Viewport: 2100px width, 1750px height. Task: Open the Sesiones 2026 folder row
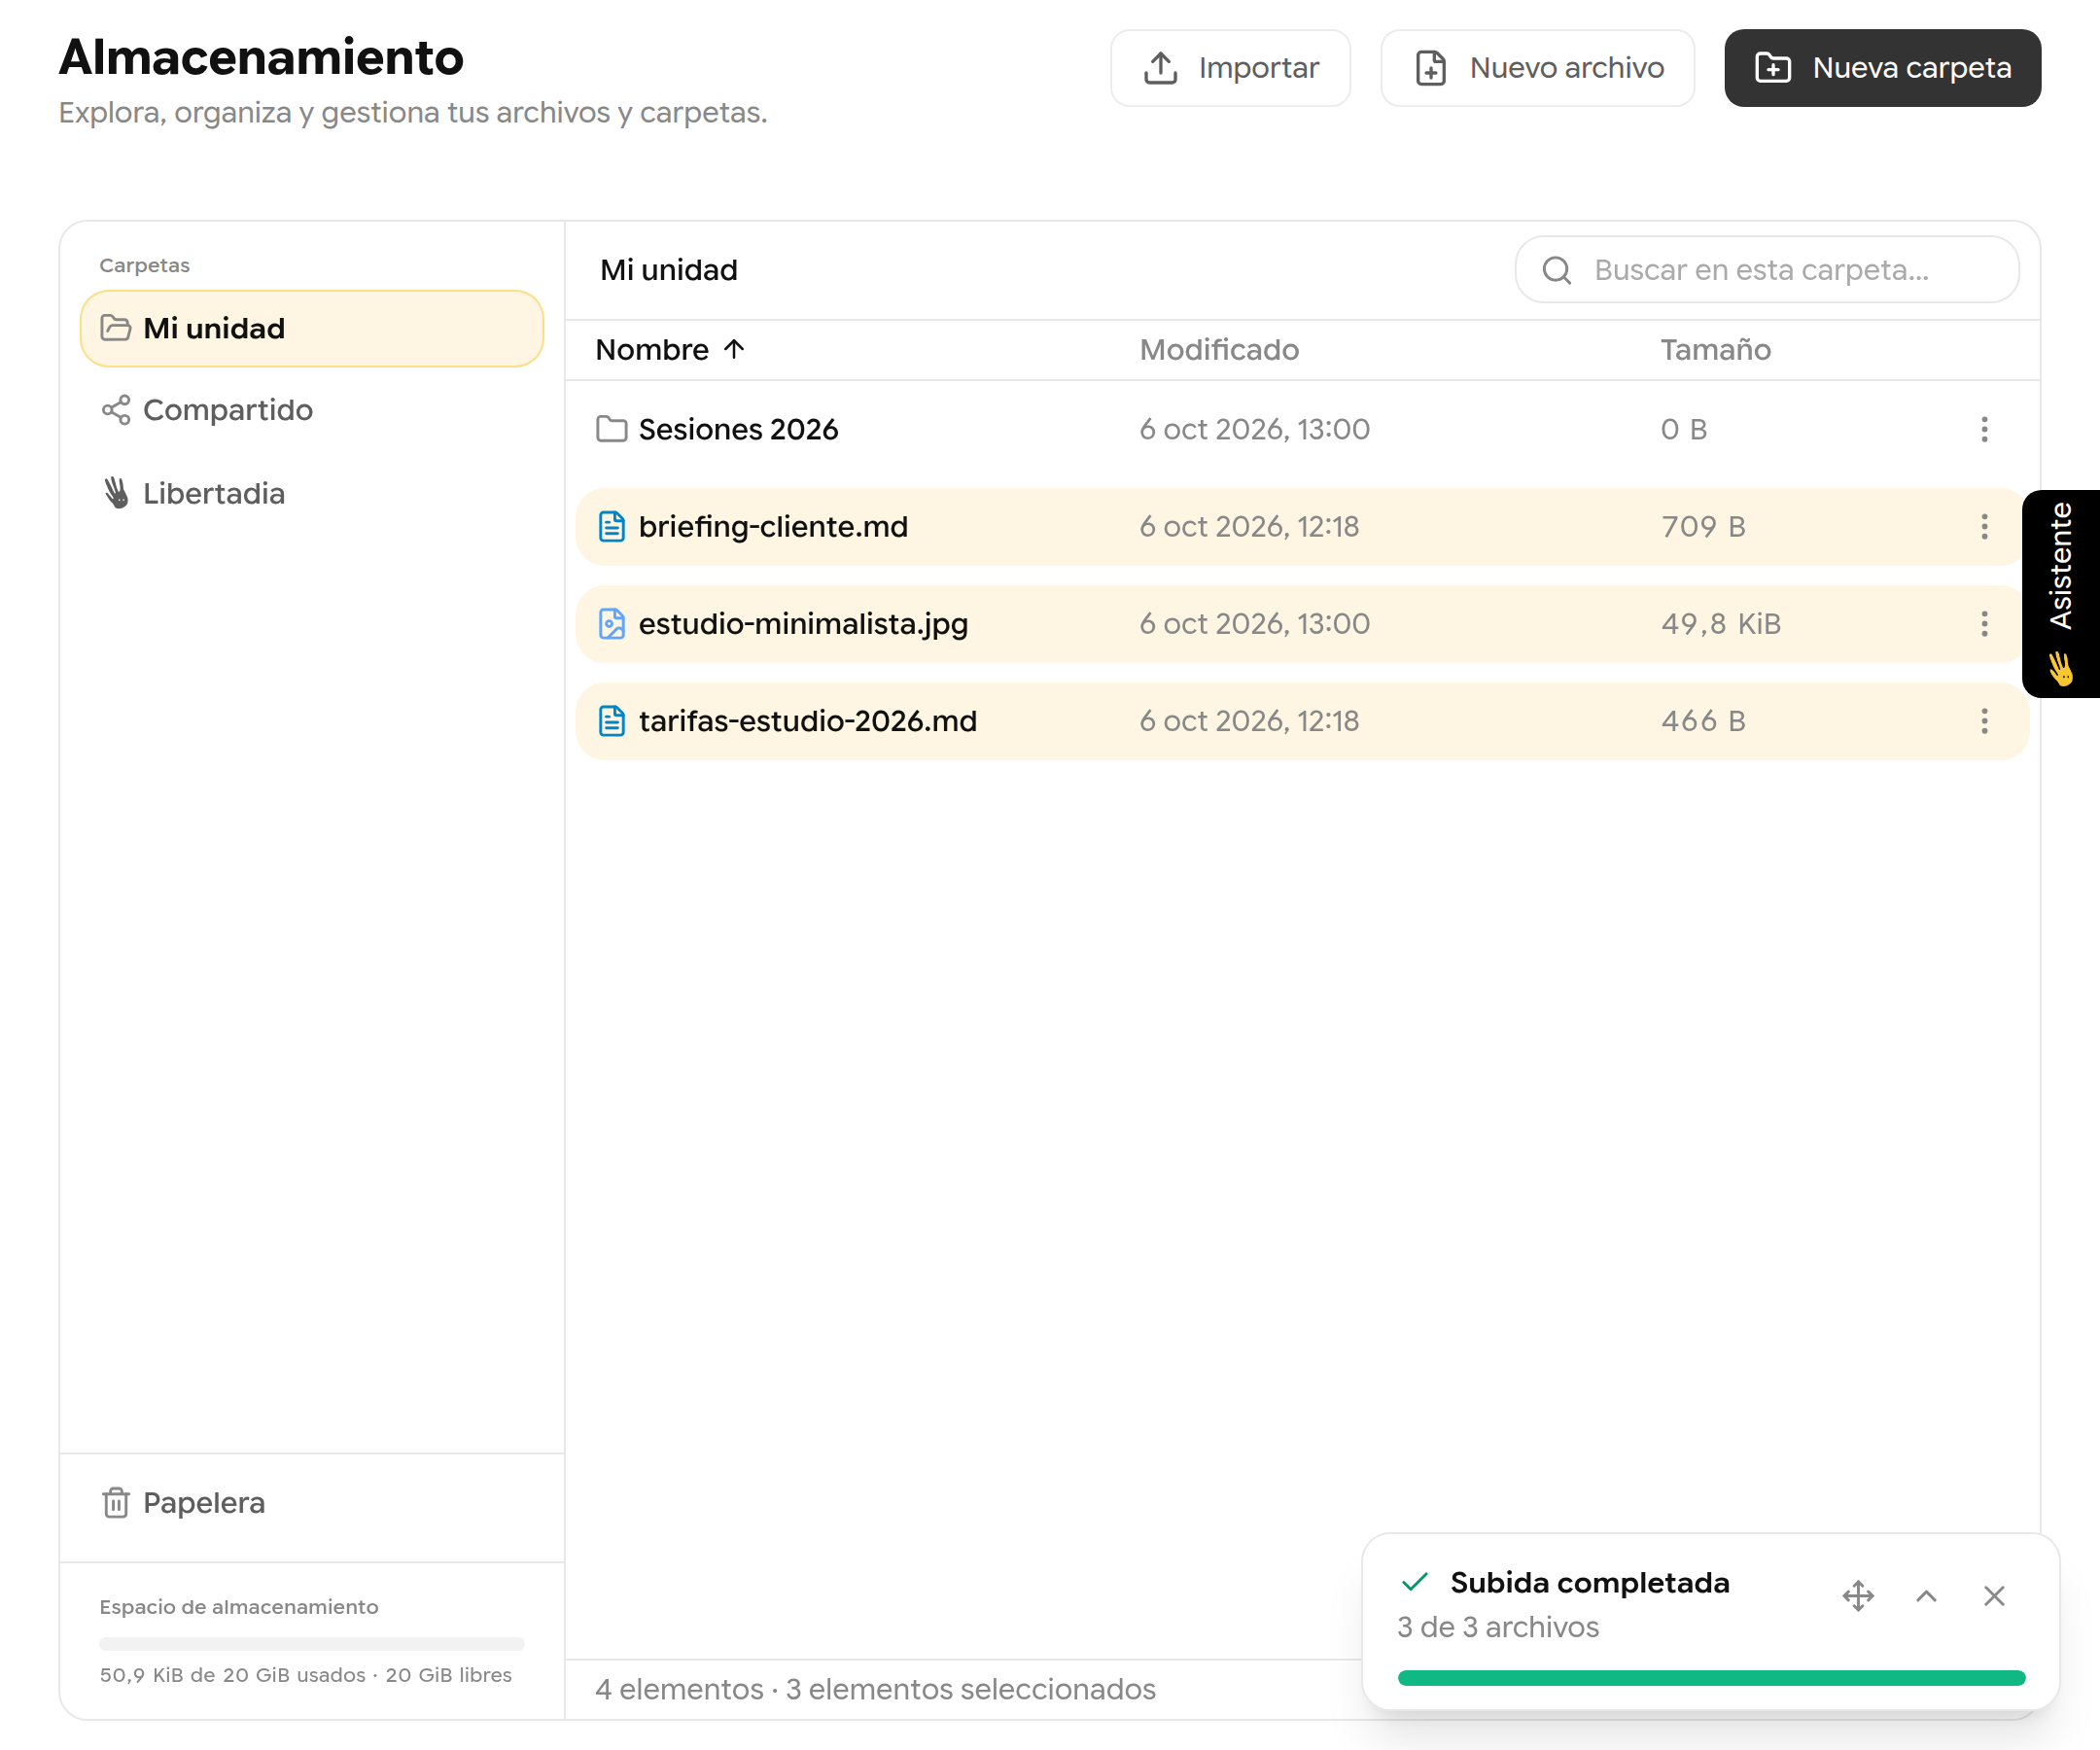coord(1302,429)
